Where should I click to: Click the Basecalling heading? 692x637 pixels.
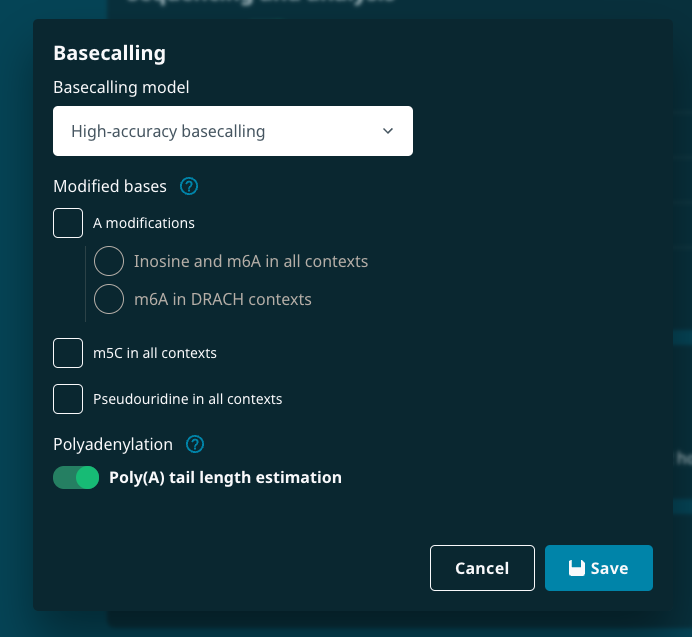109,53
